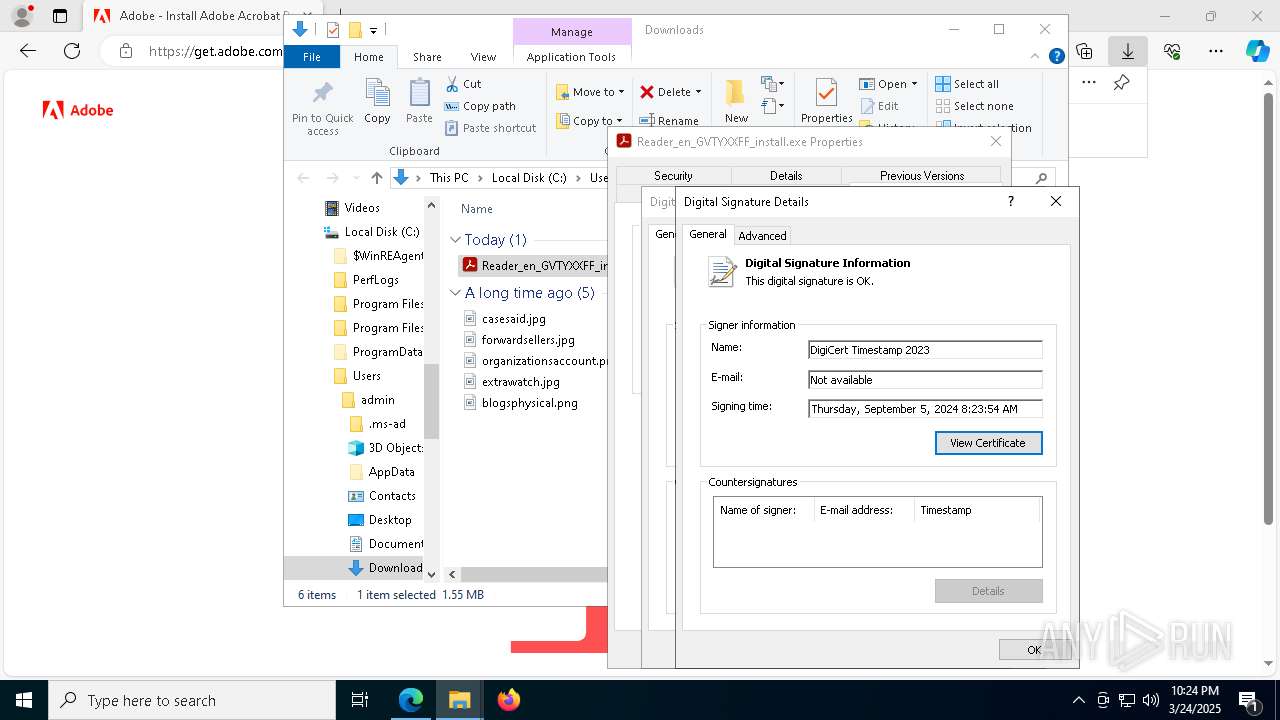Switch to Advanced tab in signature details
This screenshot has width=1280, height=720.
pyautogui.click(x=762, y=236)
